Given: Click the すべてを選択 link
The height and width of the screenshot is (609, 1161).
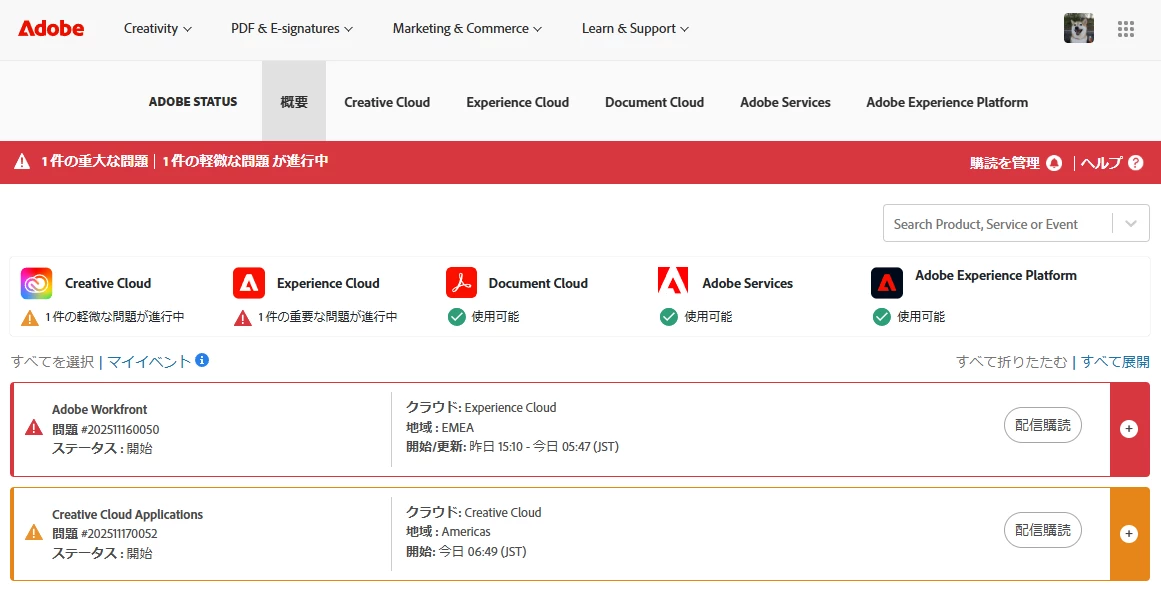Looking at the screenshot, I should pyautogui.click(x=52, y=362).
